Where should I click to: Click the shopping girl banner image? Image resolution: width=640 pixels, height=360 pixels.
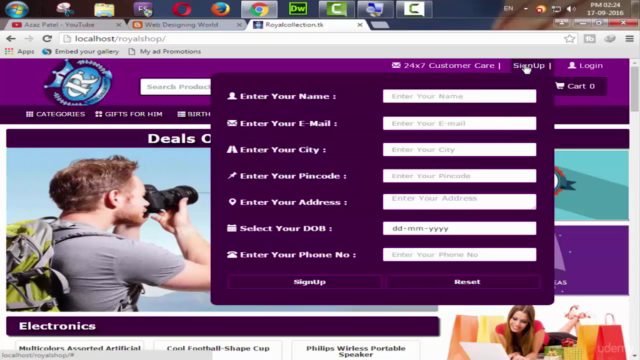coord(536,332)
